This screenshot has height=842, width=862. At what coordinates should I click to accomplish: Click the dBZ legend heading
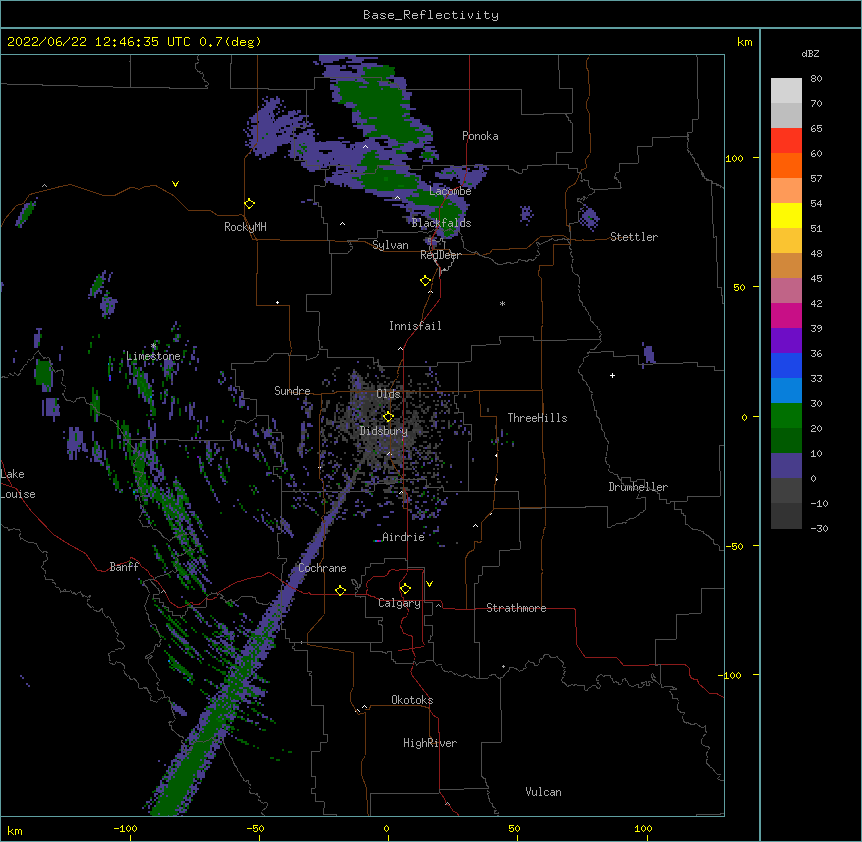pyautogui.click(x=810, y=53)
